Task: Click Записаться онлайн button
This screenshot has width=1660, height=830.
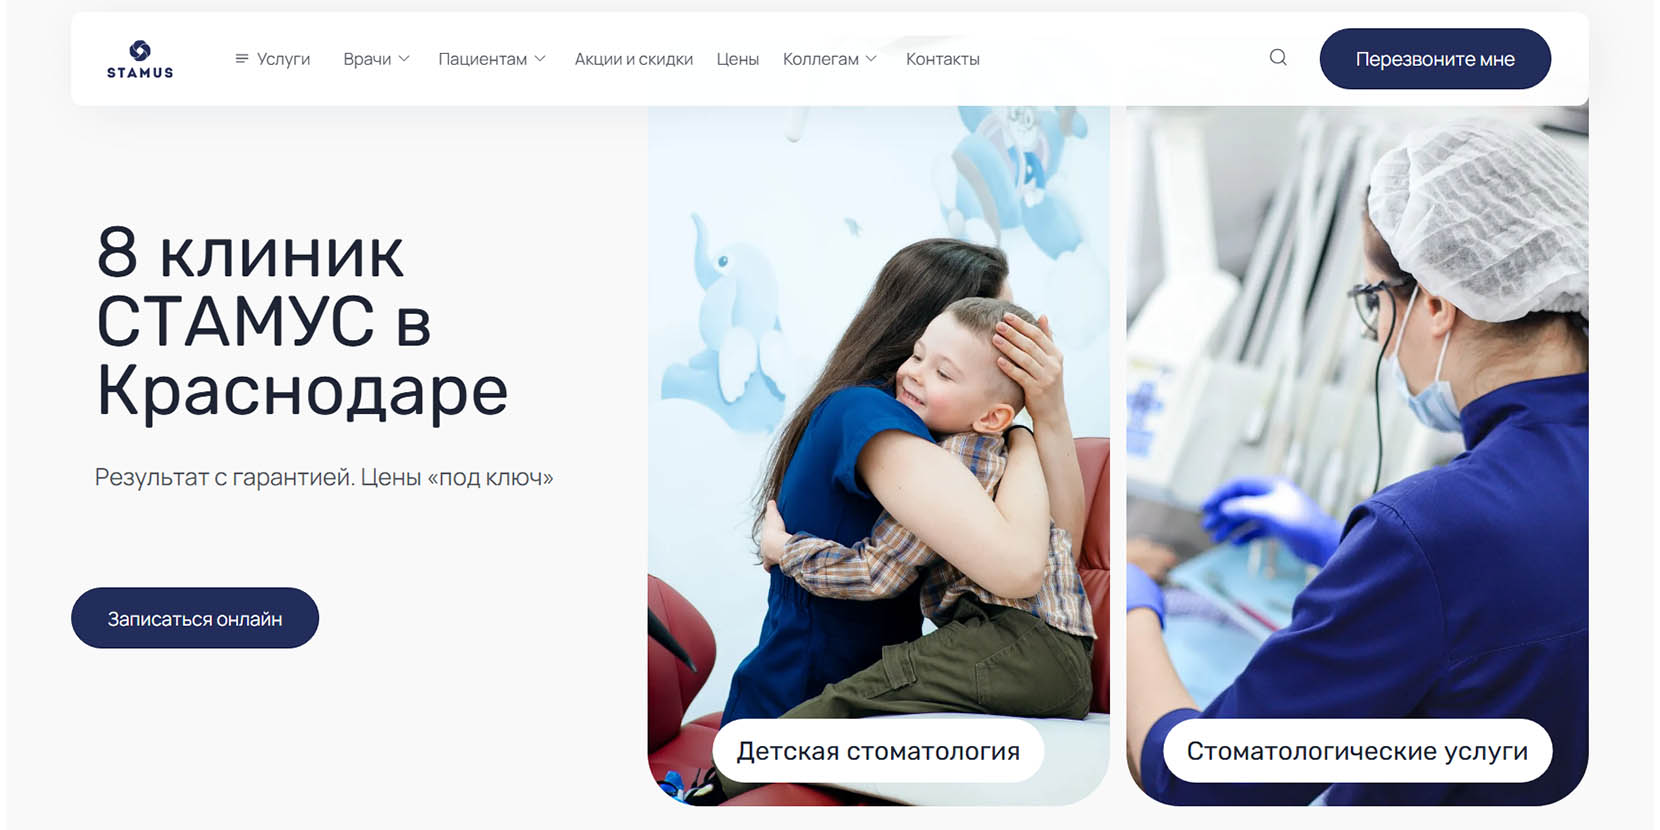Action: pyautogui.click(x=195, y=618)
